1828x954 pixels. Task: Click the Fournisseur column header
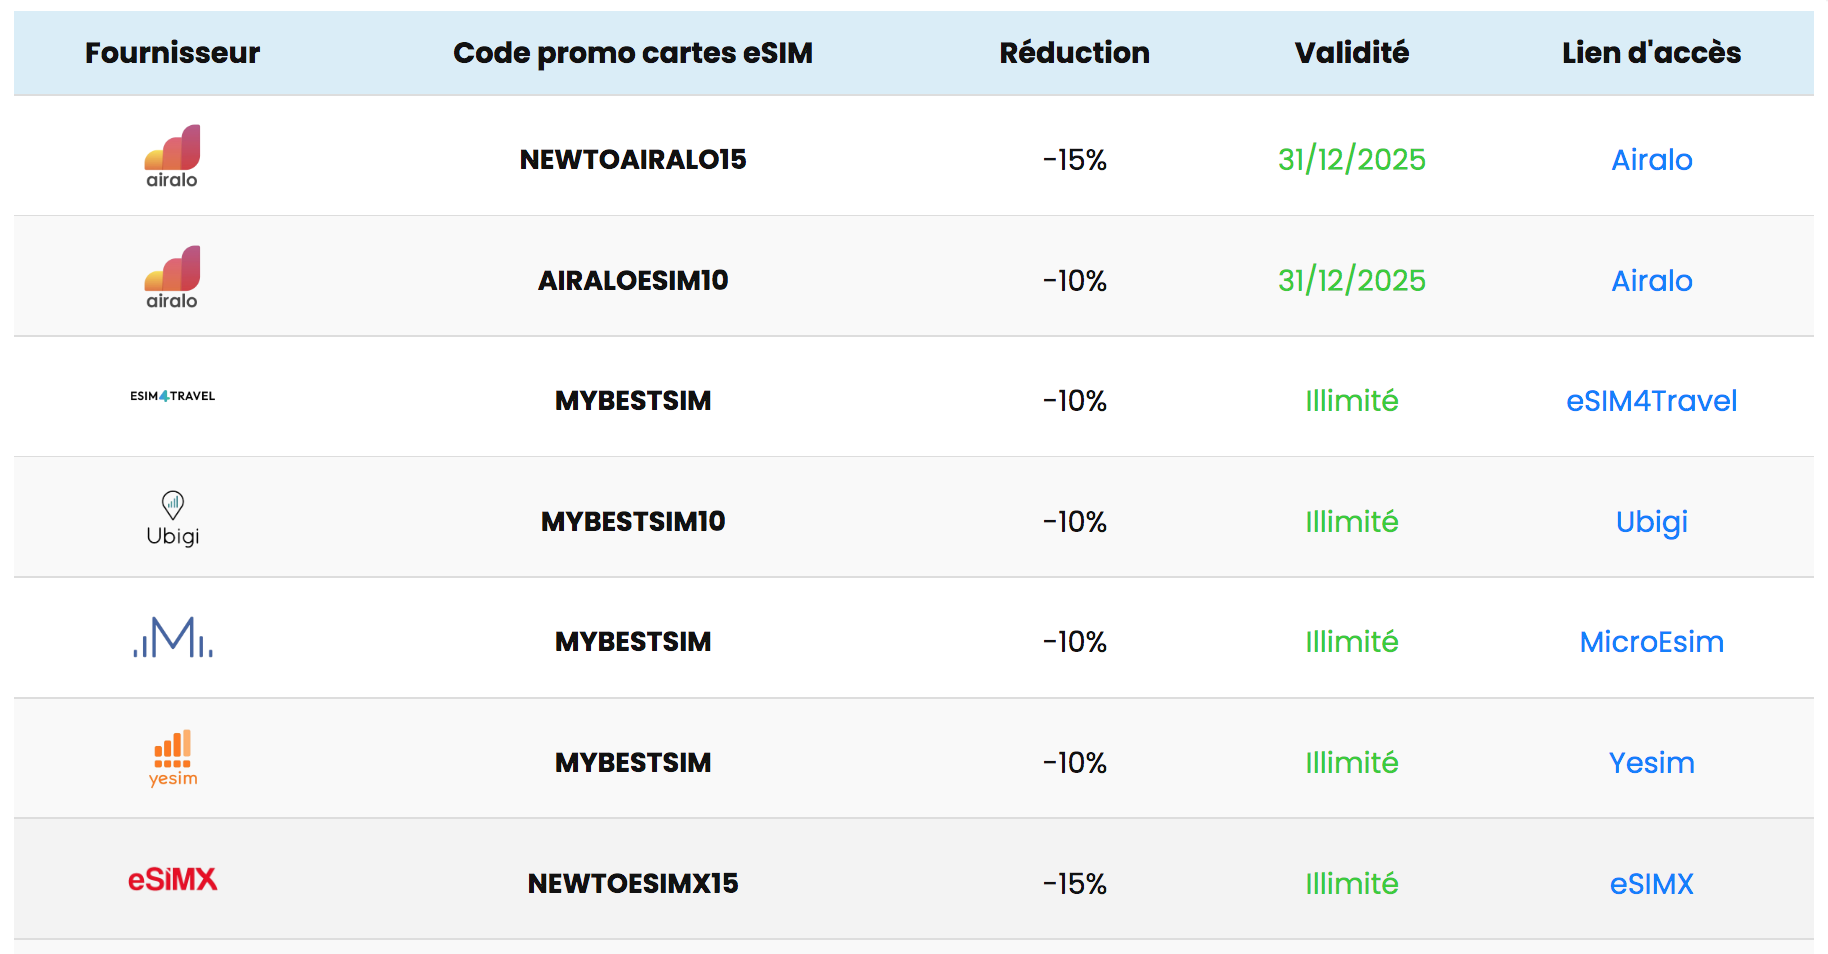pyautogui.click(x=172, y=53)
